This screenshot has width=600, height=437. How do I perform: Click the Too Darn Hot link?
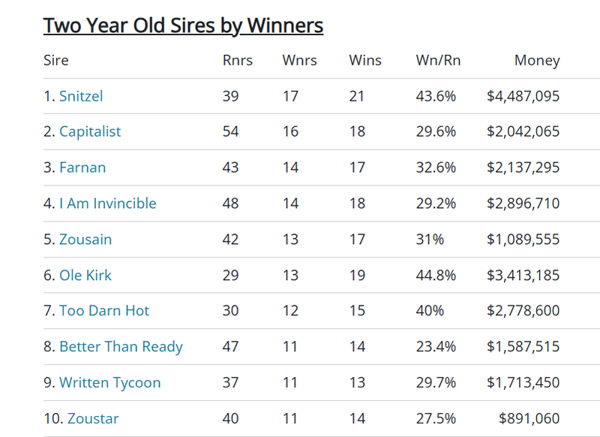point(104,310)
